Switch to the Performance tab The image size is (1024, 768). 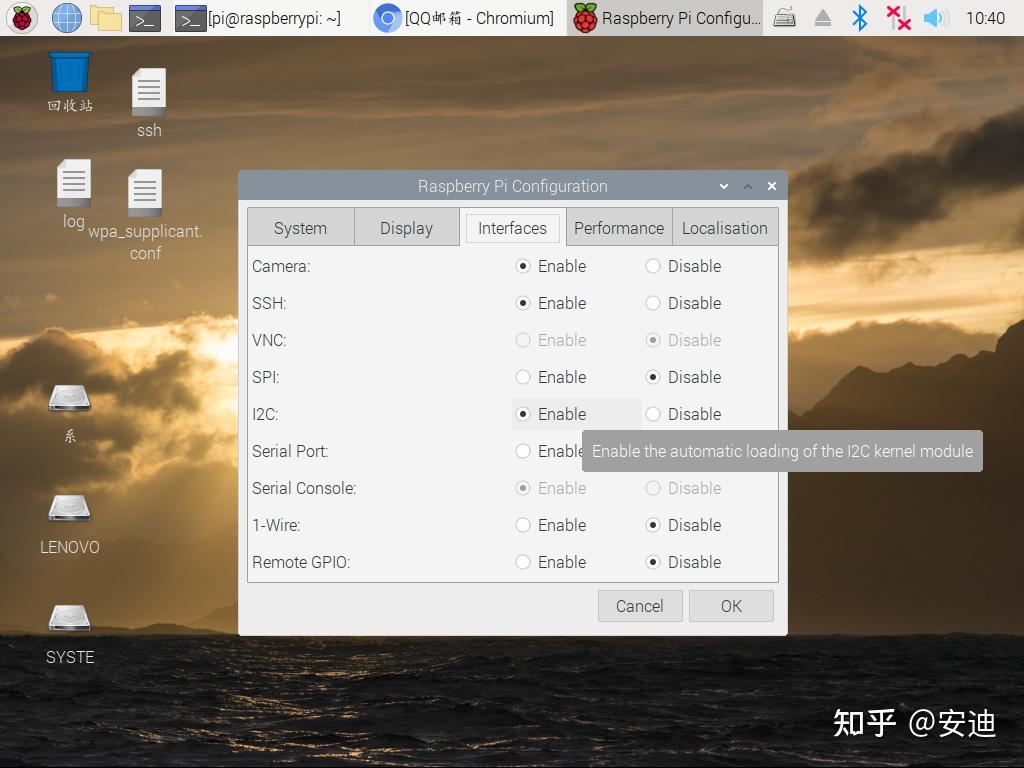619,228
